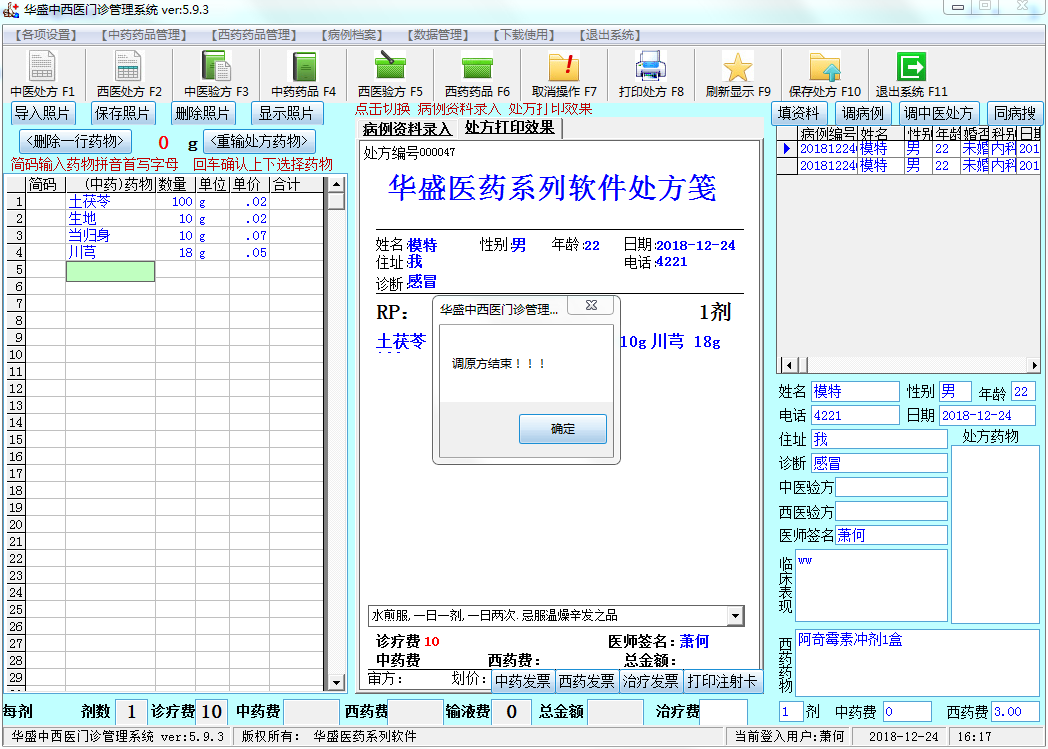Open the 各项设置 menu
Screen dimensions: 1048x749
click(x=46, y=35)
